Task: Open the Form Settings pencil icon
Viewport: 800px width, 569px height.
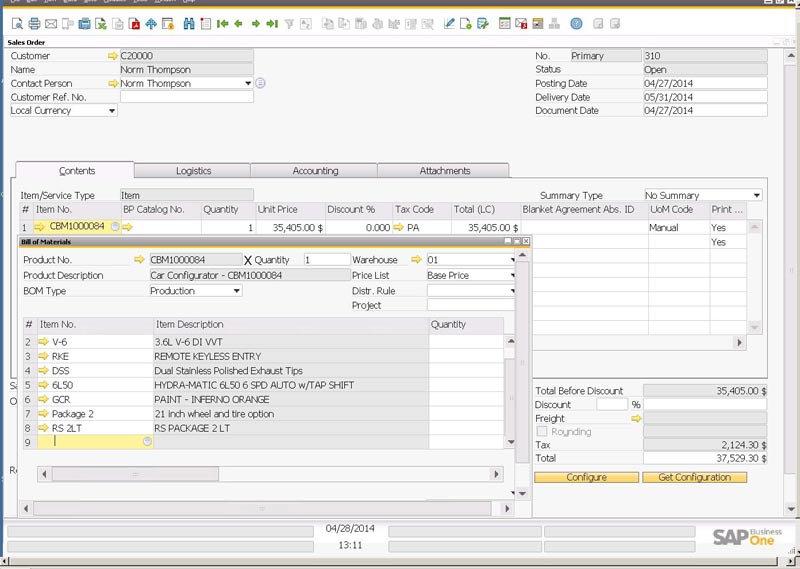Action: click(449, 23)
